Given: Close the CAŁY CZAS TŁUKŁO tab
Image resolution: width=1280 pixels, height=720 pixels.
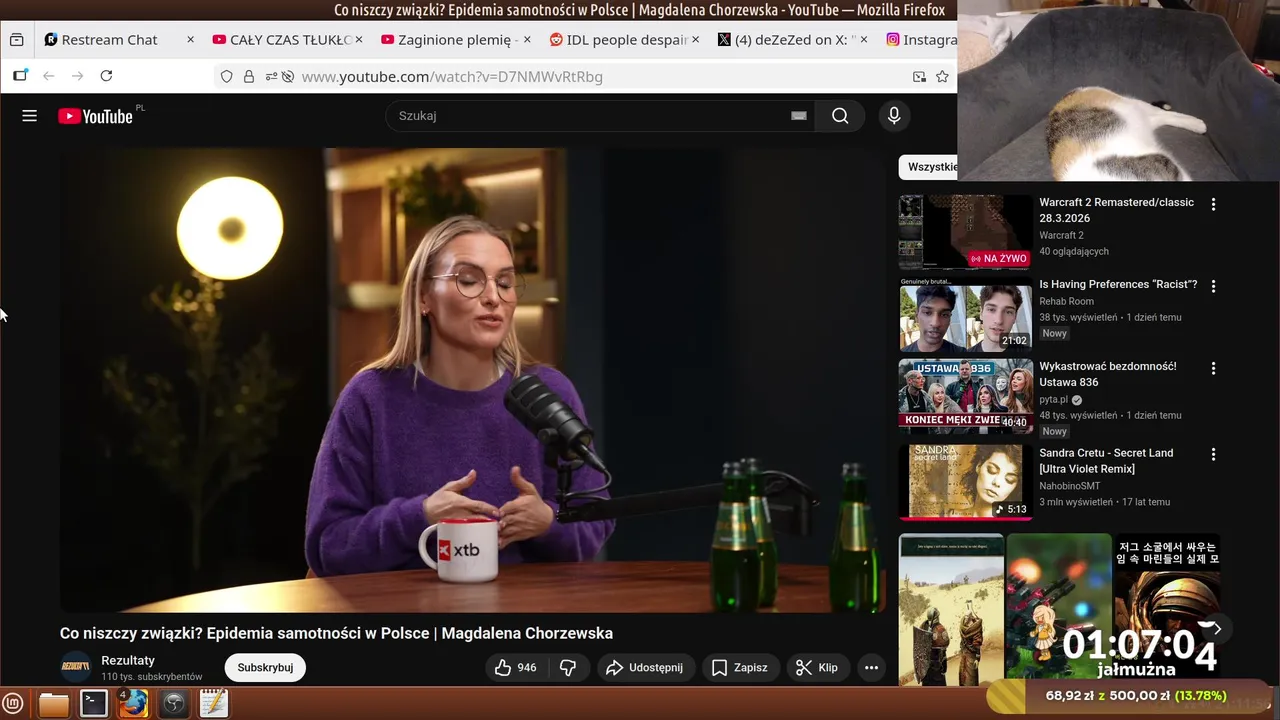Looking at the screenshot, I should coord(358,40).
